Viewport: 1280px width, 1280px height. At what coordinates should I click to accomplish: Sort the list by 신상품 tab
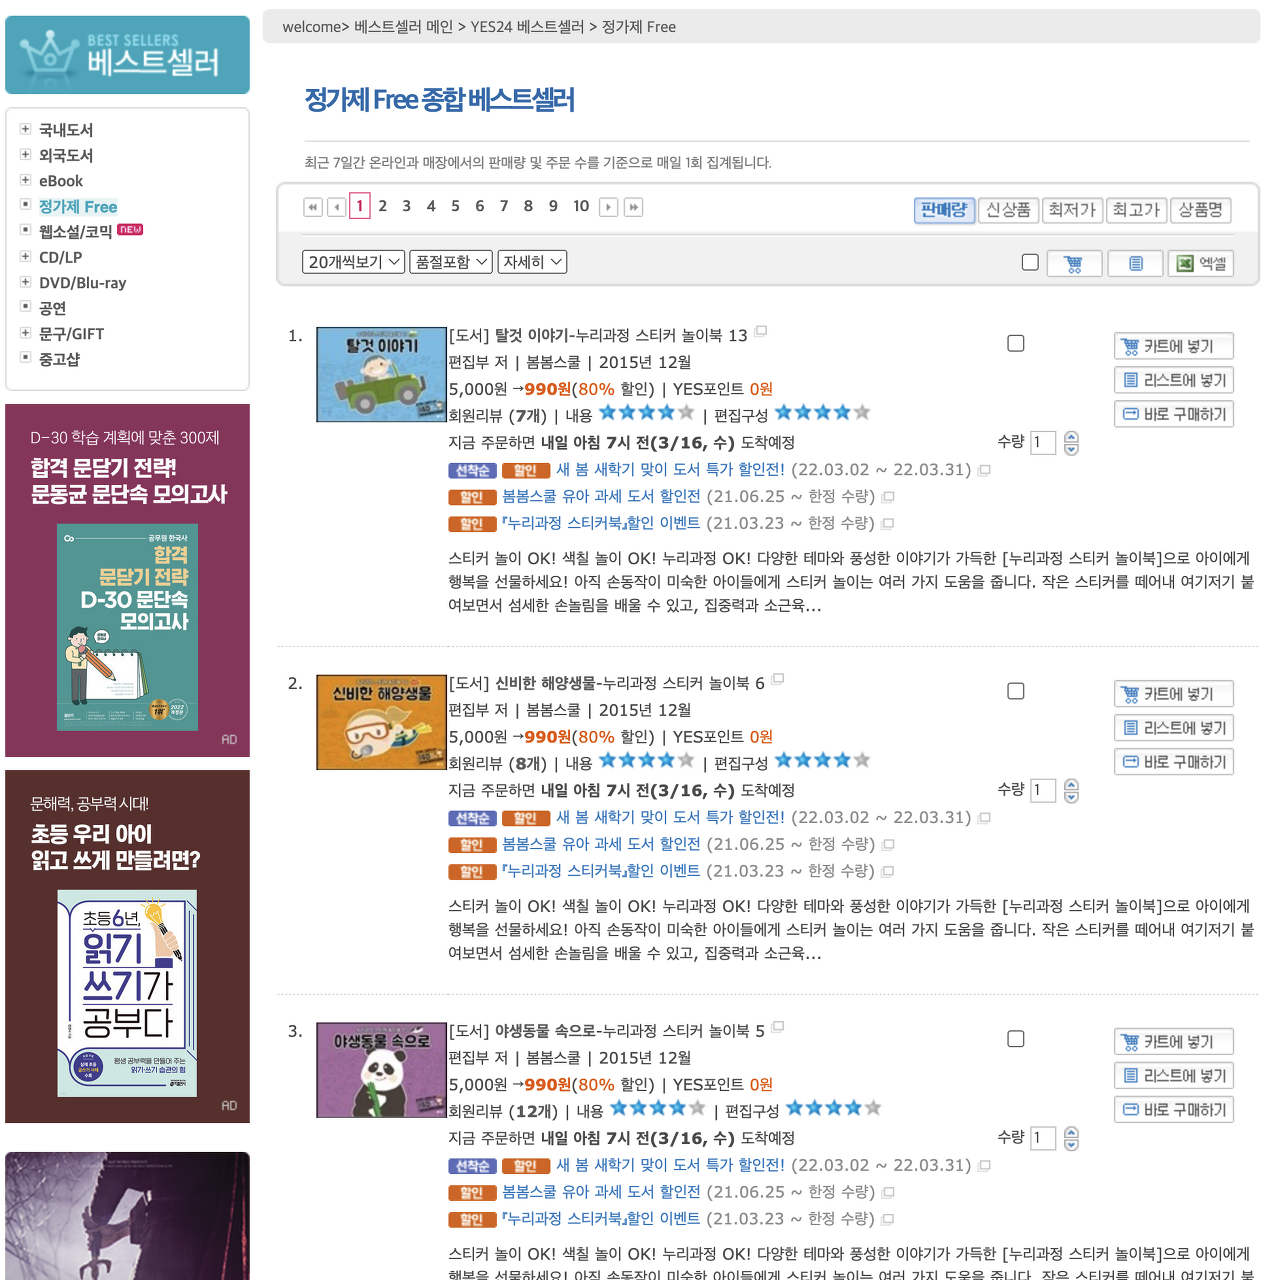tap(1008, 210)
